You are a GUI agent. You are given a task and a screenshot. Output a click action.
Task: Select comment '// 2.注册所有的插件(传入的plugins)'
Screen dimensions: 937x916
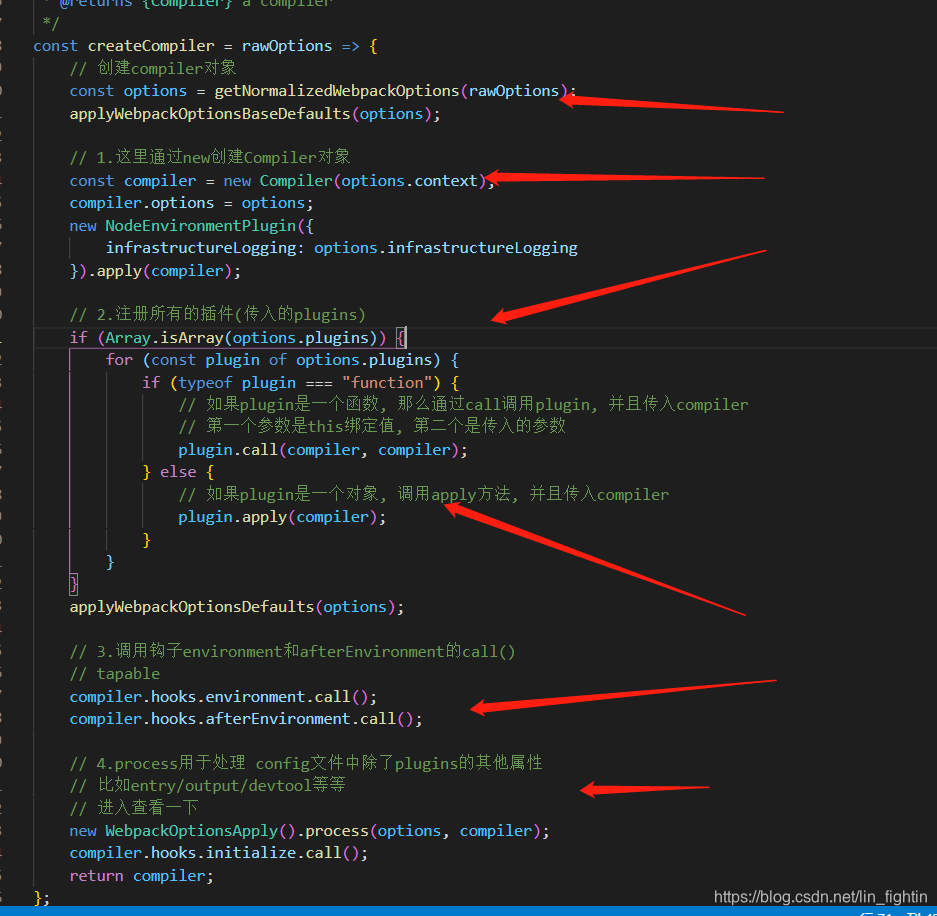coord(218,314)
